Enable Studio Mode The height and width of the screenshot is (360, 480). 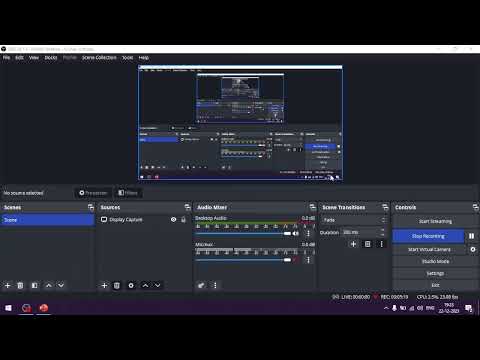tap(435, 261)
